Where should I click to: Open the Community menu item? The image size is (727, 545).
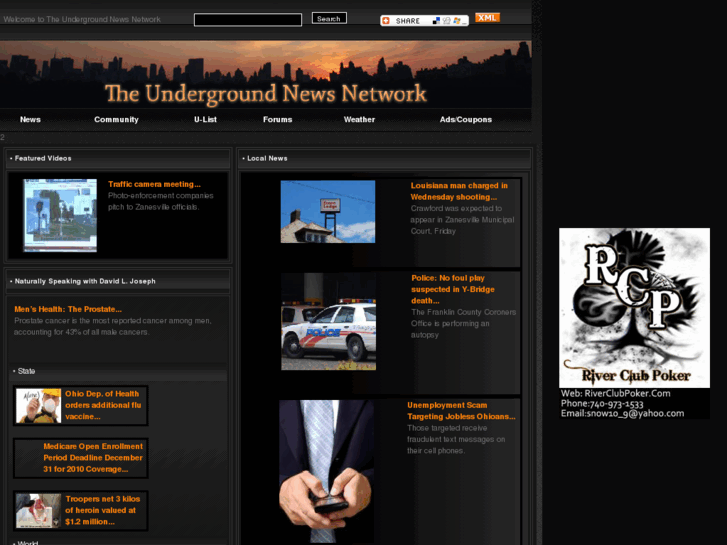pos(116,119)
